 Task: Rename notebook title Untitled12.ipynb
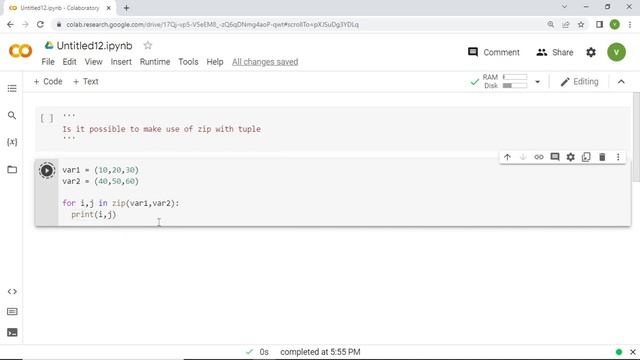(x=94, y=46)
